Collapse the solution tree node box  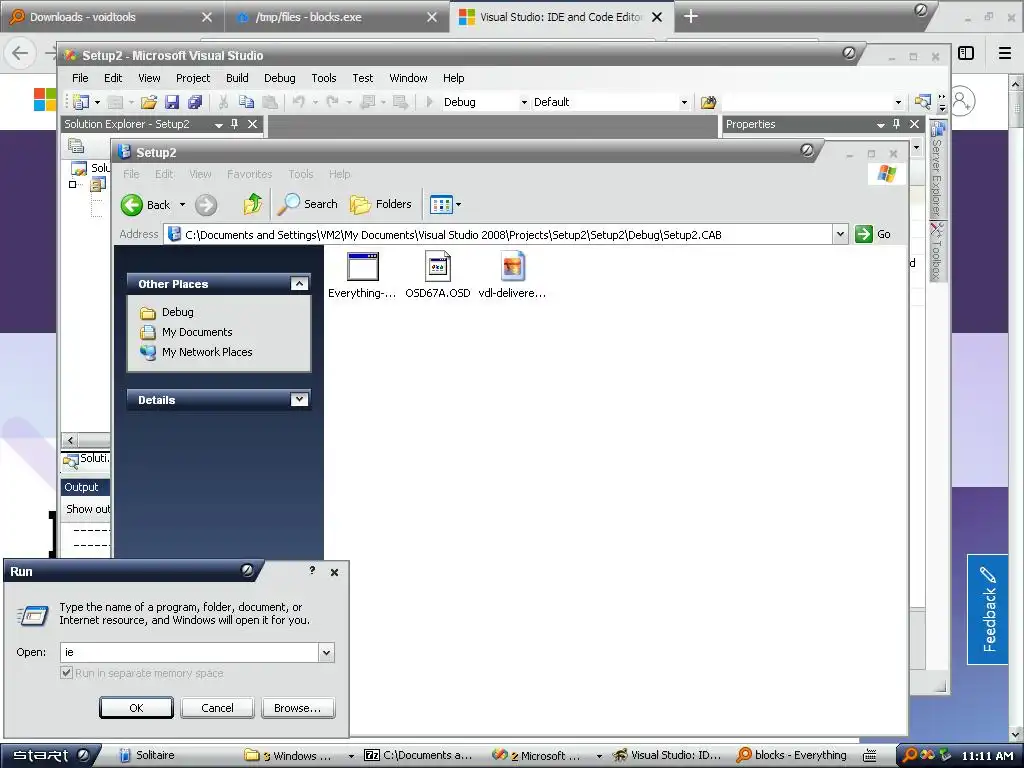click(72, 185)
